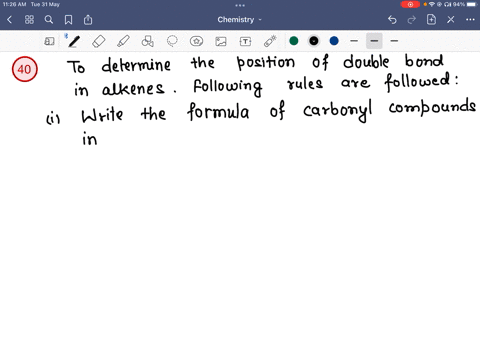Choose the black pen color
The image size is (480, 360).
(314, 41)
